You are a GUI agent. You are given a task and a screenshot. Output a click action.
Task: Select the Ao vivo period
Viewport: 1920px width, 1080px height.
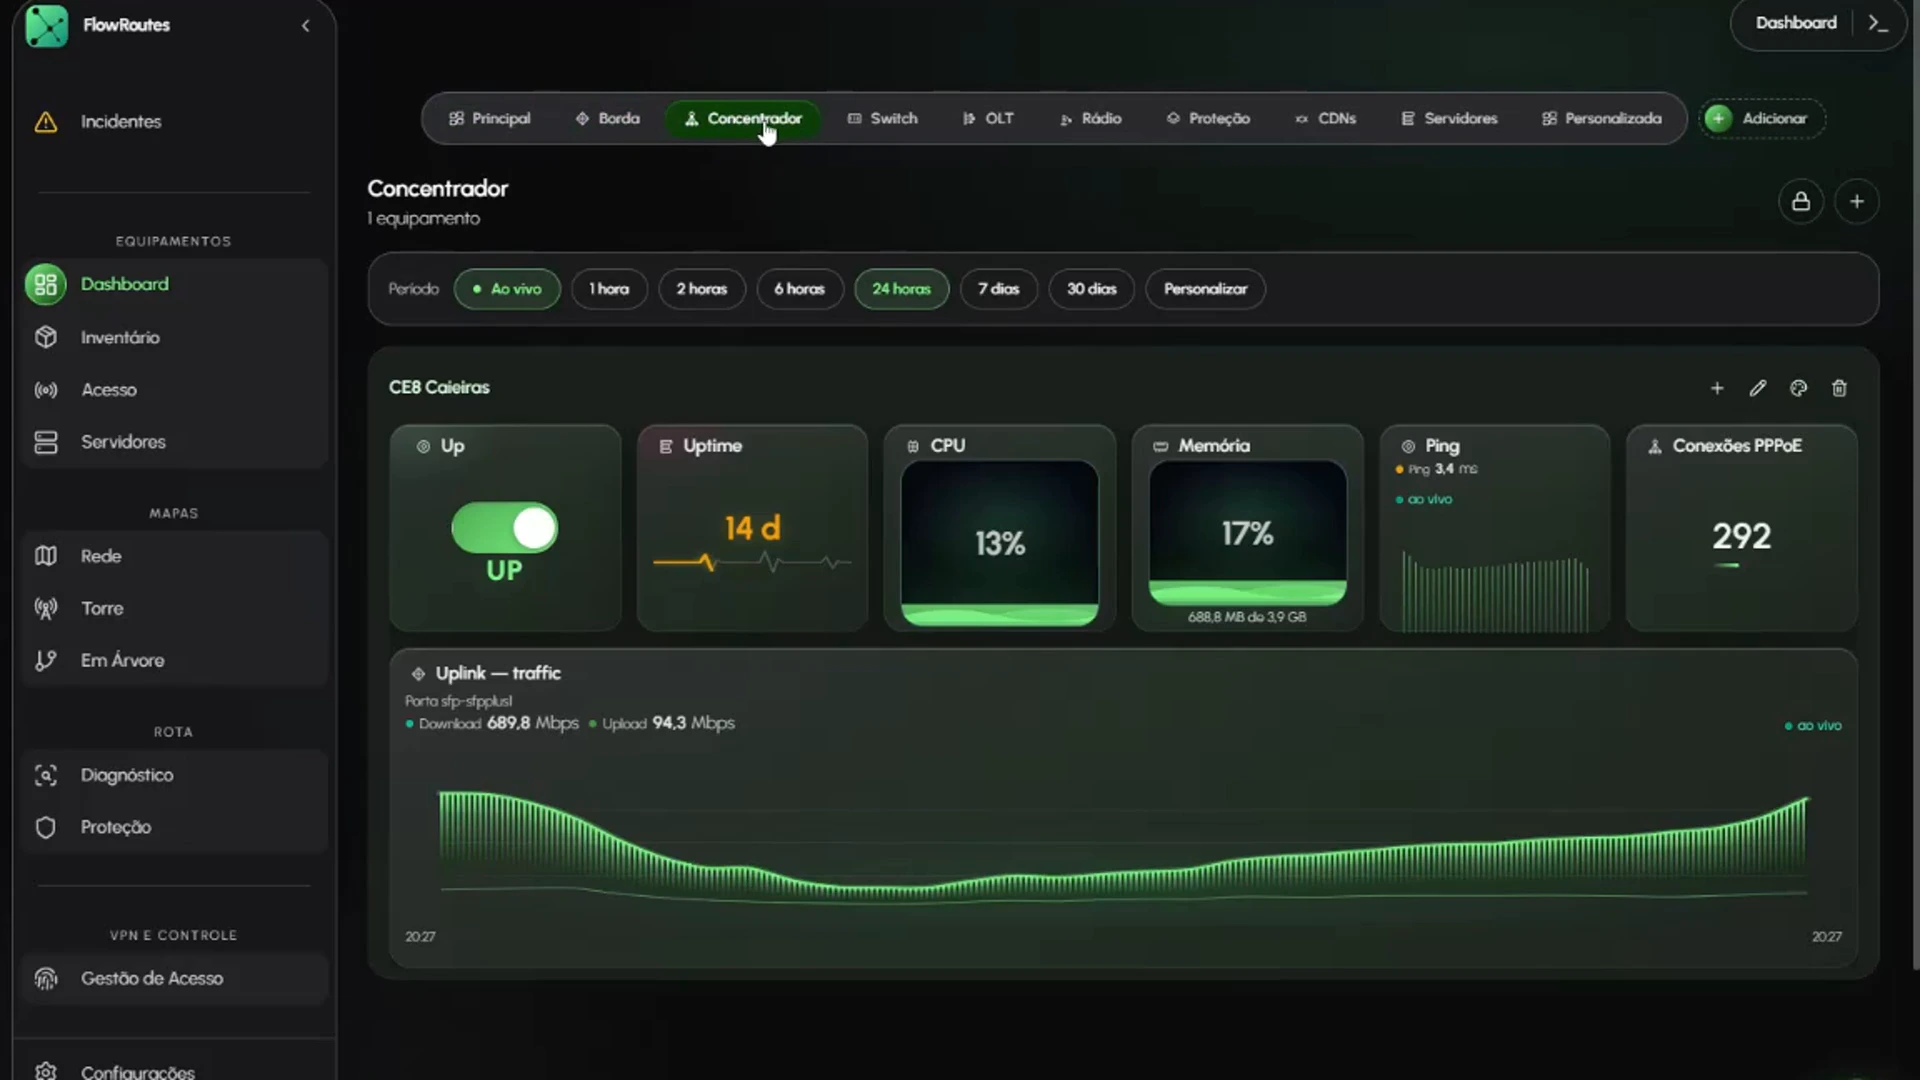[x=507, y=289]
